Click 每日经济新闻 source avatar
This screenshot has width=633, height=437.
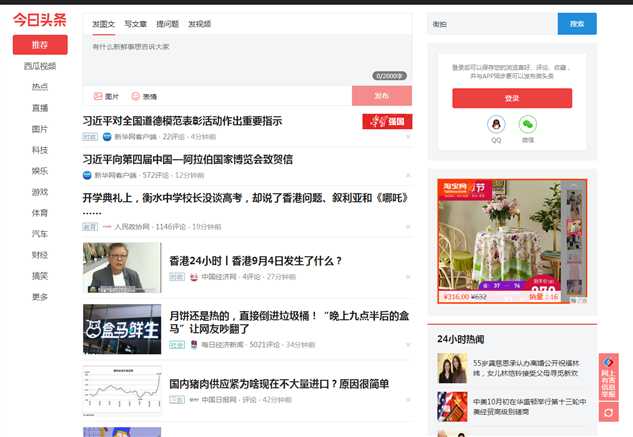click(194, 345)
